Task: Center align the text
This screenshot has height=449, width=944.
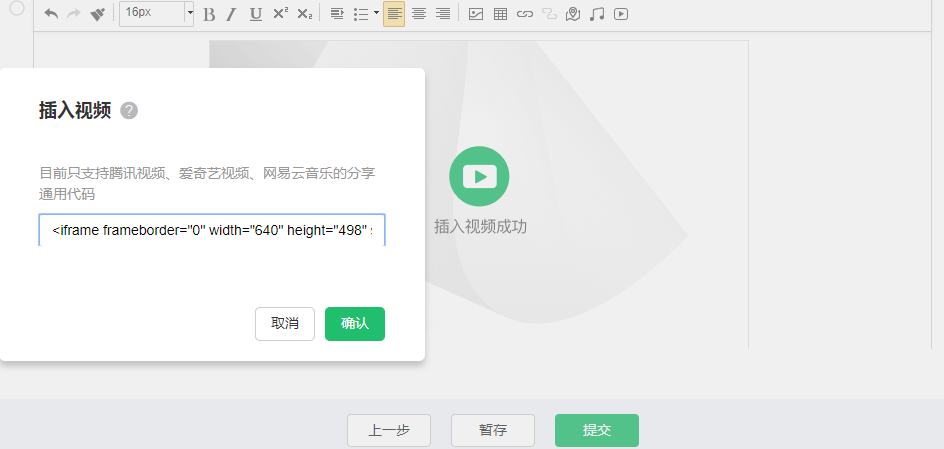Action: (418, 14)
